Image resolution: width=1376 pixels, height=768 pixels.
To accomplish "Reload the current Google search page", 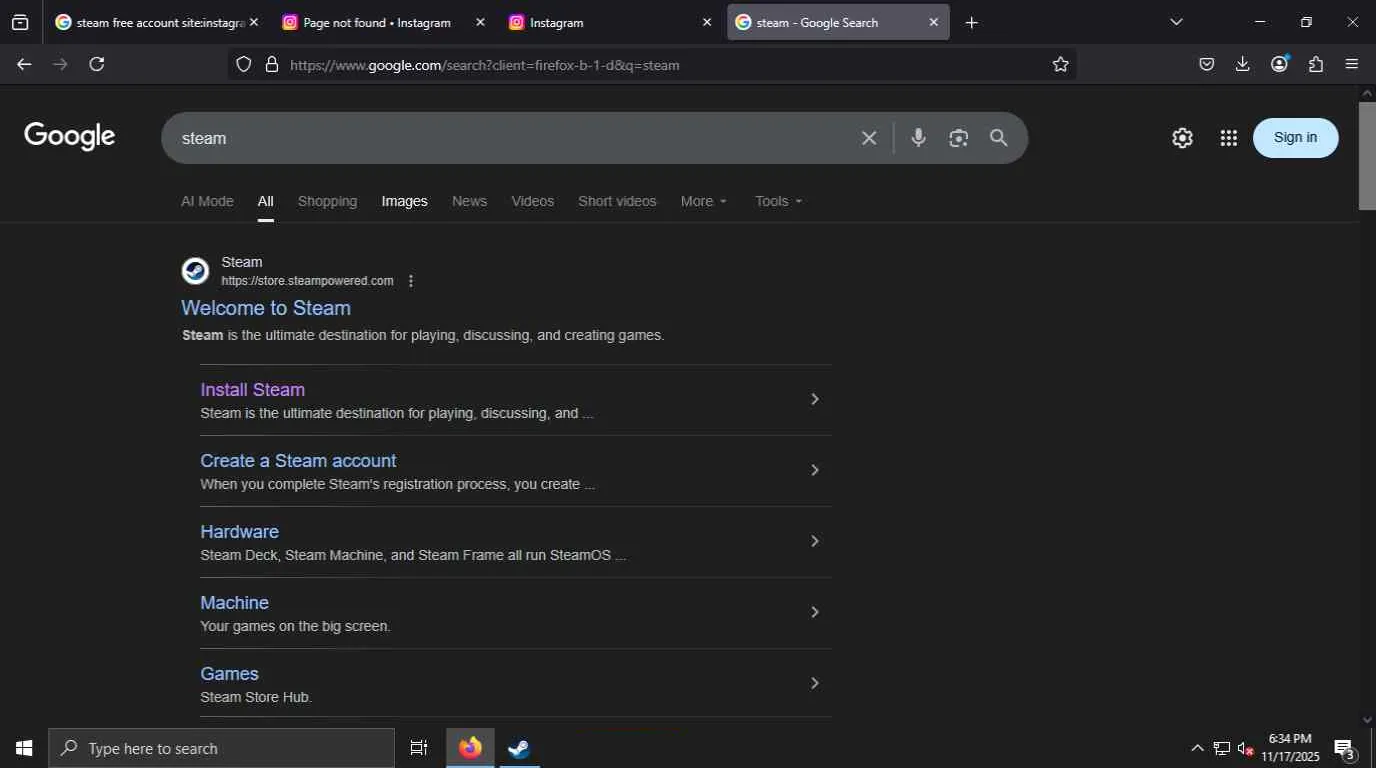I will click(97, 64).
